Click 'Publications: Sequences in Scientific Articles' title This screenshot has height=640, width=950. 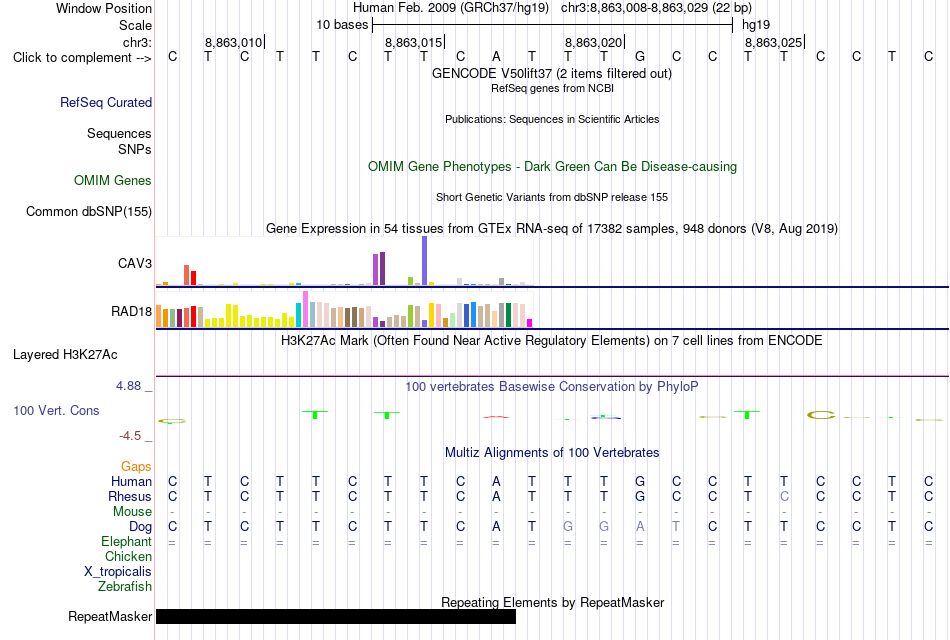[x=552, y=119]
